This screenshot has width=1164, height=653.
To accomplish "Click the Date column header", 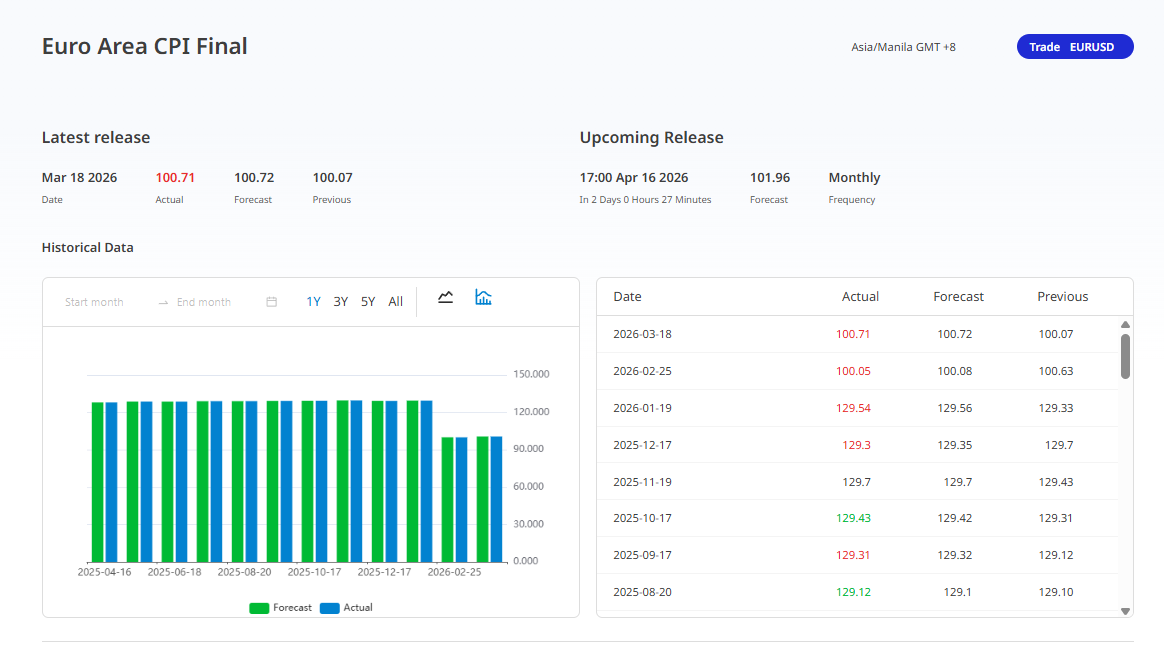I will pos(627,297).
